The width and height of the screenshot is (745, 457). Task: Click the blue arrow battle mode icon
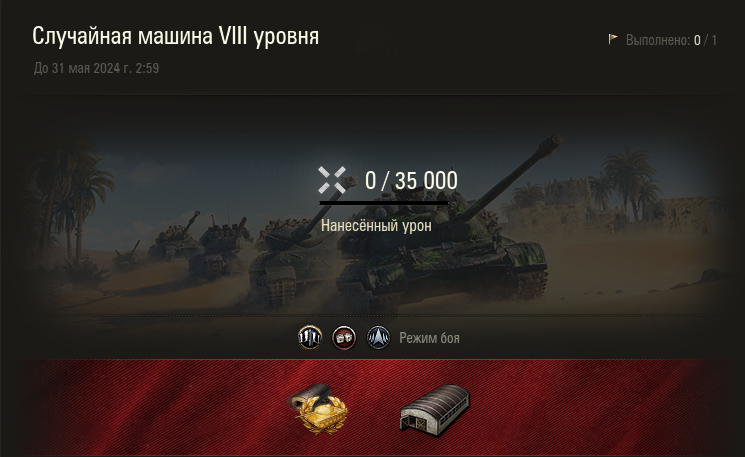[378, 338]
